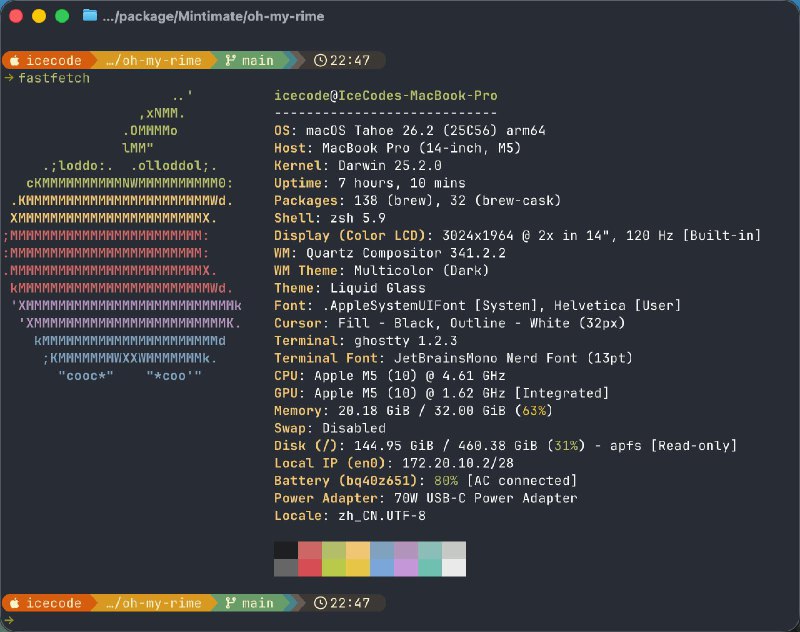Pick the black color swatch in the palette
Viewport: 800px width, 632px height.
pyautogui.click(x=286, y=551)
